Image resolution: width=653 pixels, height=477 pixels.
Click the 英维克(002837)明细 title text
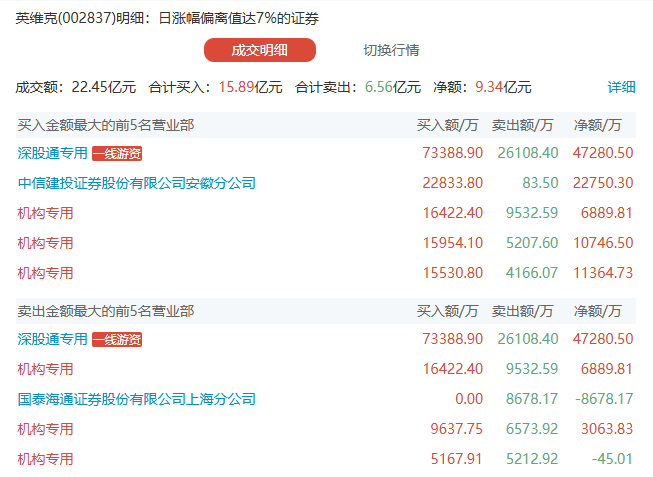[x=78, y=19]
